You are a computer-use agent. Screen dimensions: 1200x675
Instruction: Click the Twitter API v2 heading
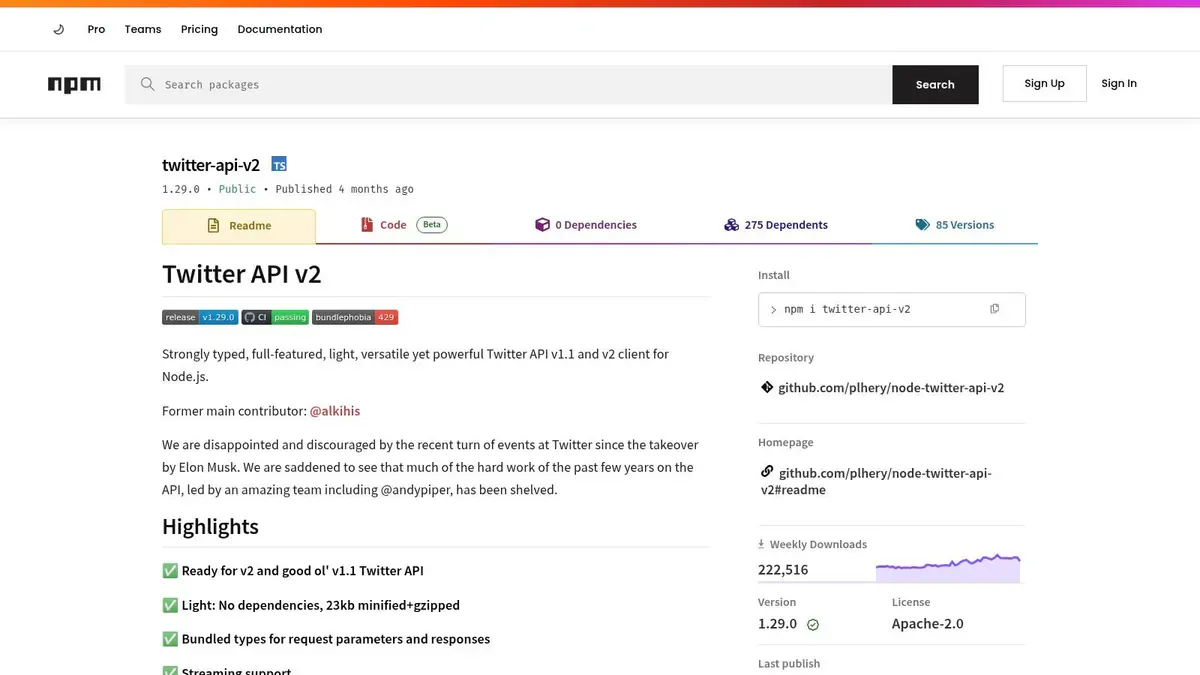[242, 274]
